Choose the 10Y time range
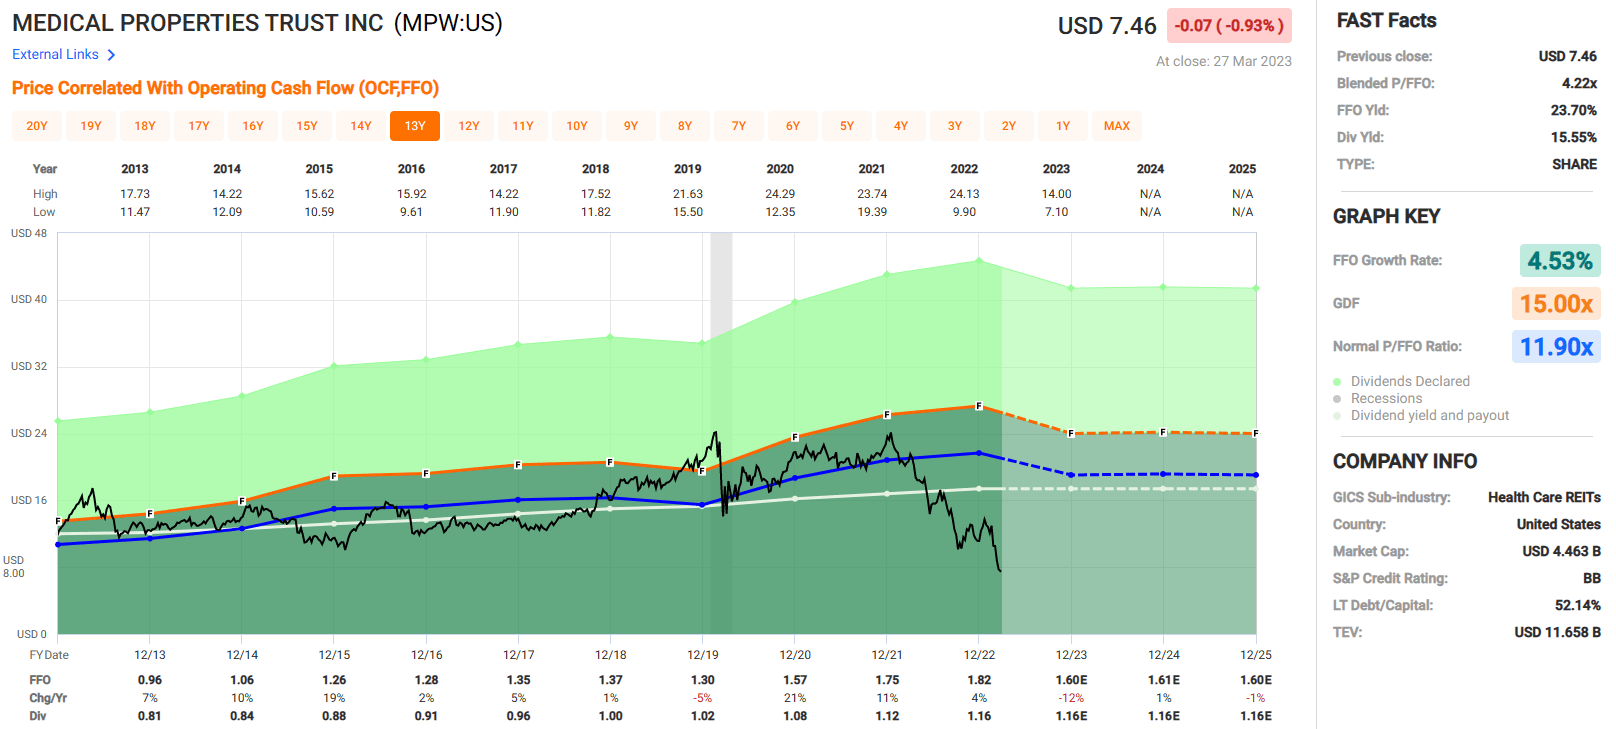 coord(577,126)
